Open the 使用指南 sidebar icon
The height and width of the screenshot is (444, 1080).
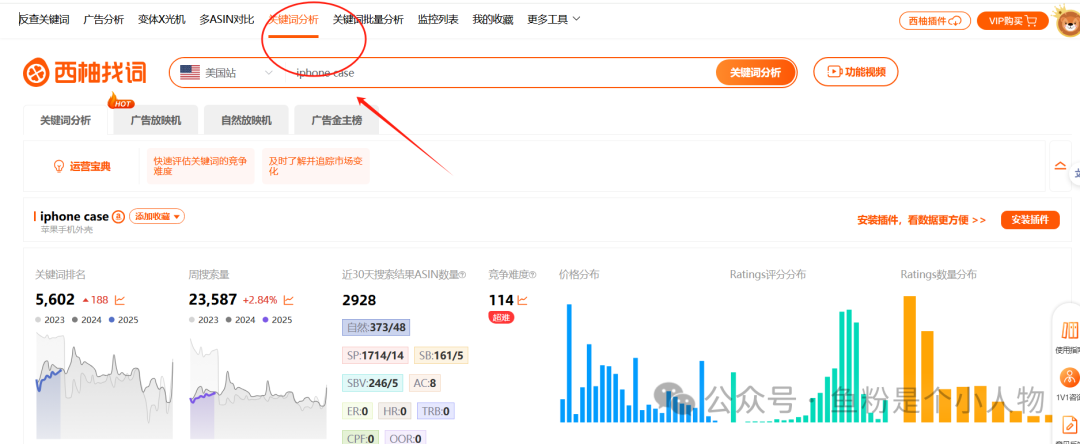coord(1070,337)
